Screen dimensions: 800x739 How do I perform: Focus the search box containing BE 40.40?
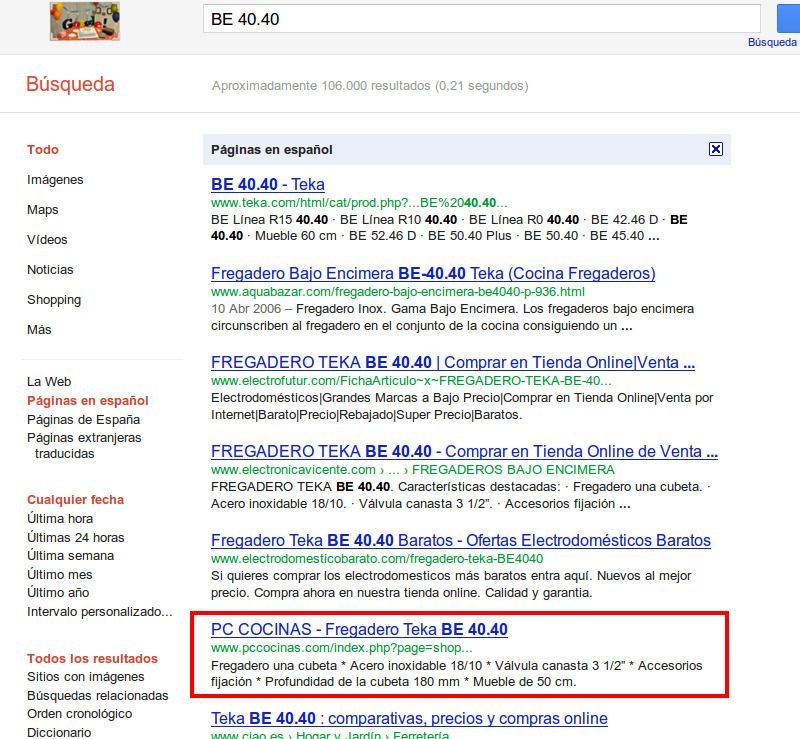482,19
